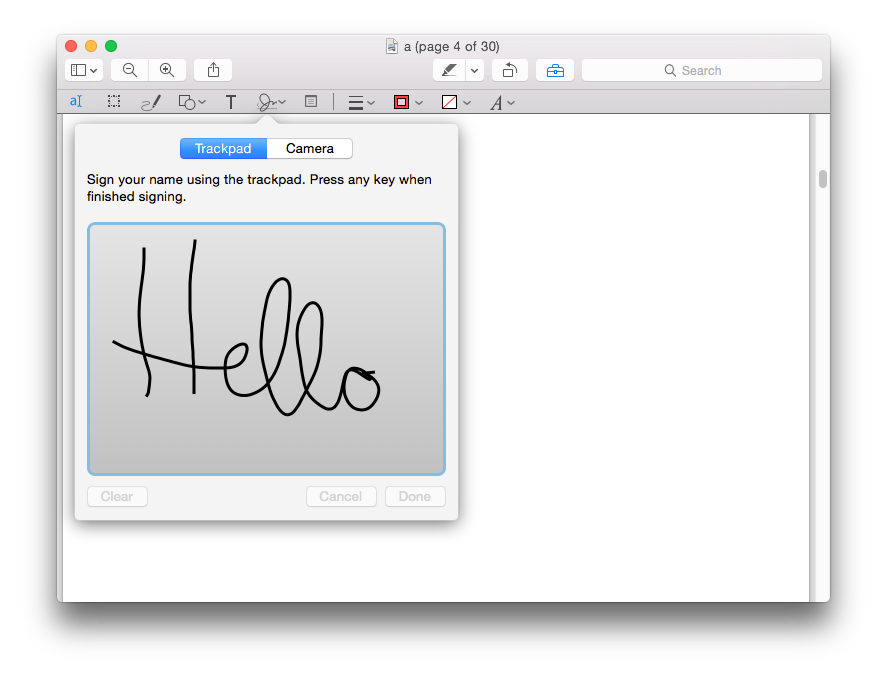
Task: Zoom in with the plus magnifier
Action: coord(167,70)
